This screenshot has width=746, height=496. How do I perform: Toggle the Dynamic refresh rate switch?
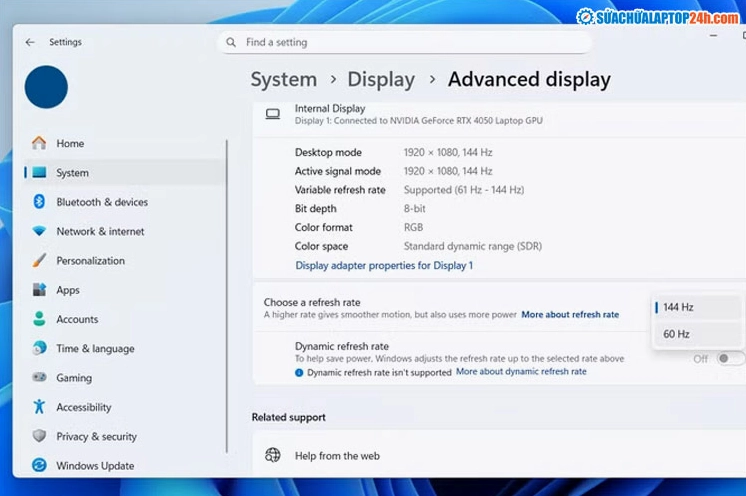[x=730, y=358]
